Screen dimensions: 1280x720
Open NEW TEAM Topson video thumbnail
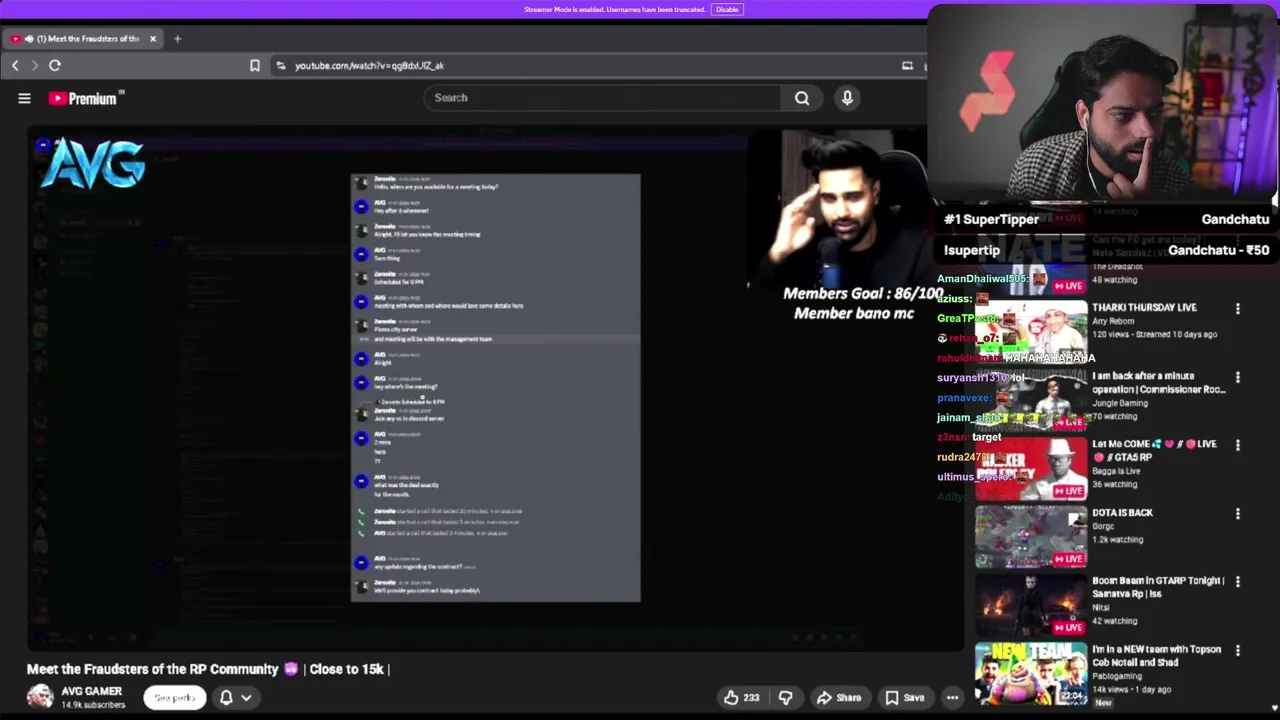1031,672
